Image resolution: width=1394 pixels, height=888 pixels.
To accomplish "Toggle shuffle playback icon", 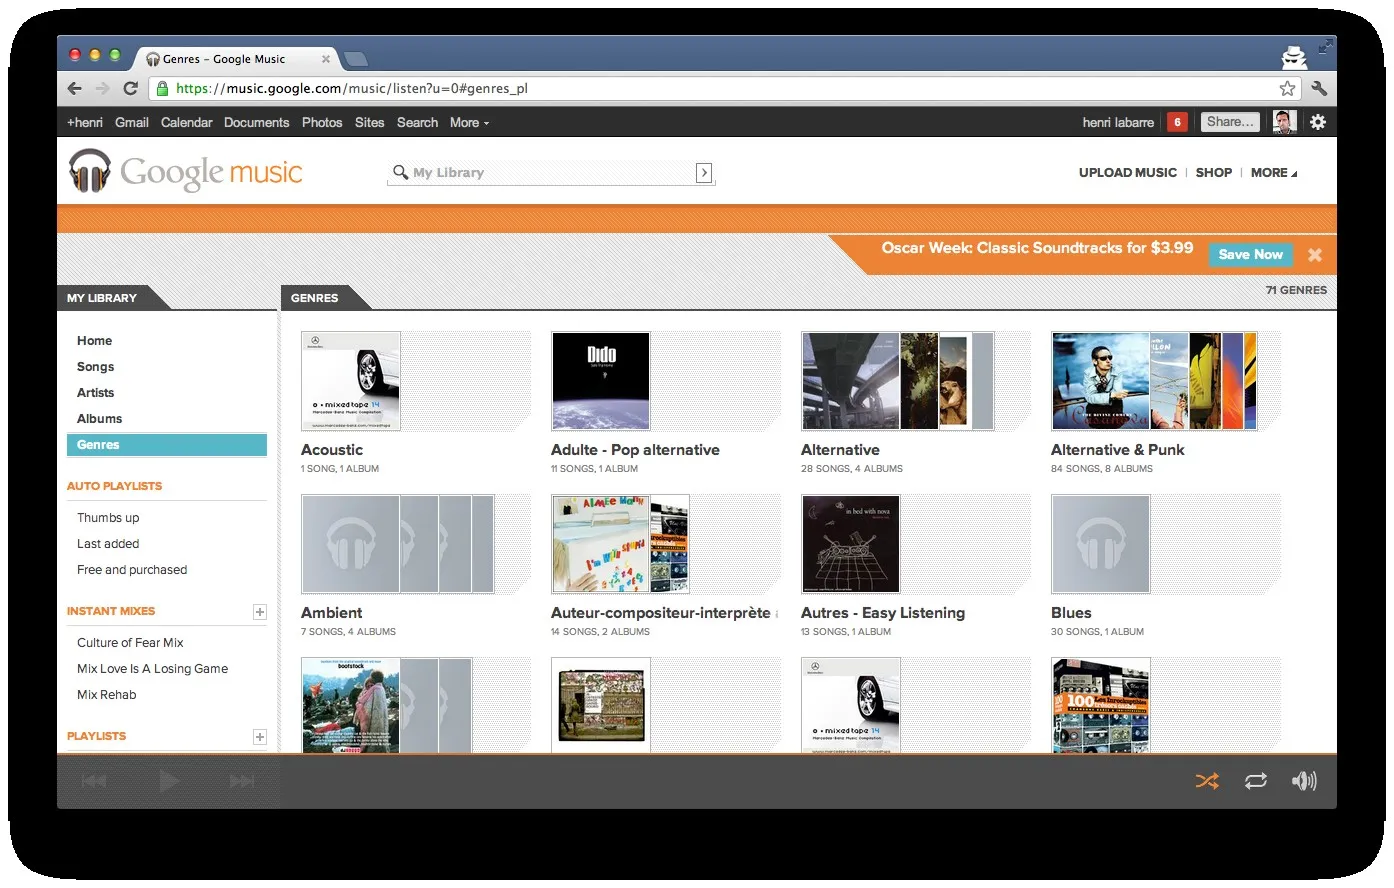I will [x=1207, y=781].
